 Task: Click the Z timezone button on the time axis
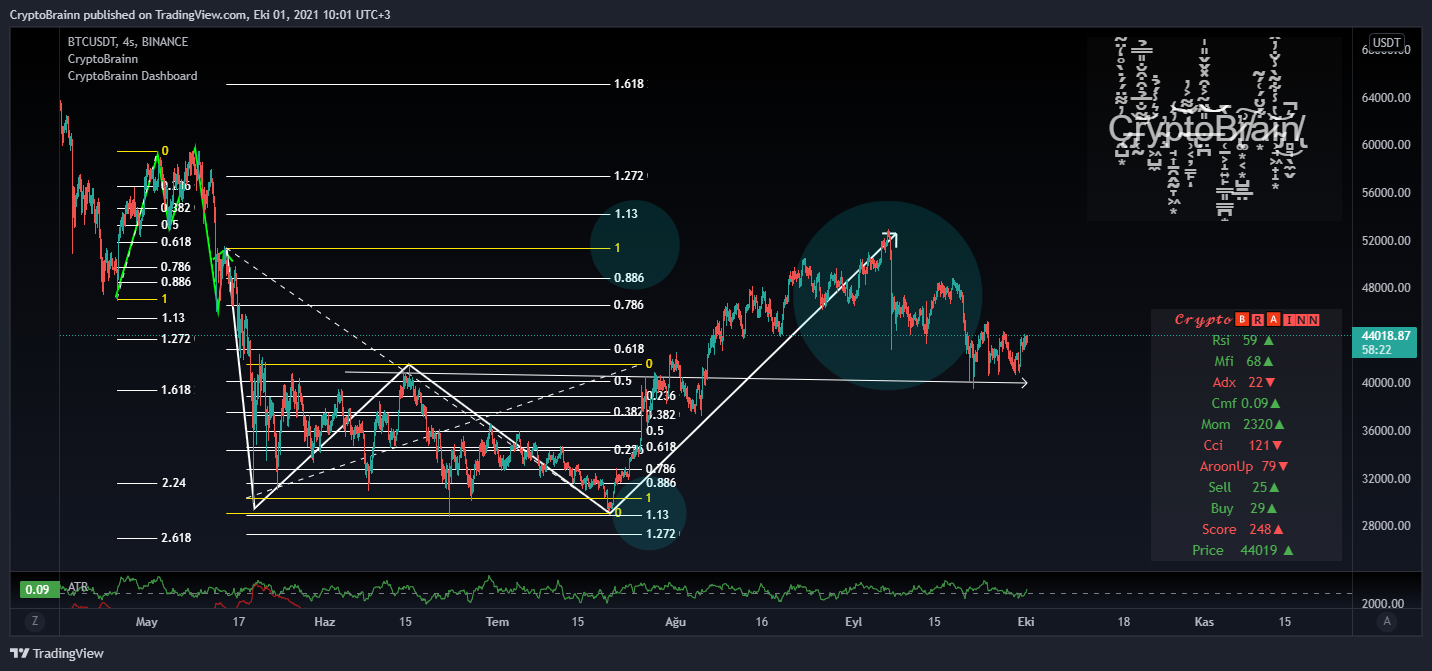point(35,621)
